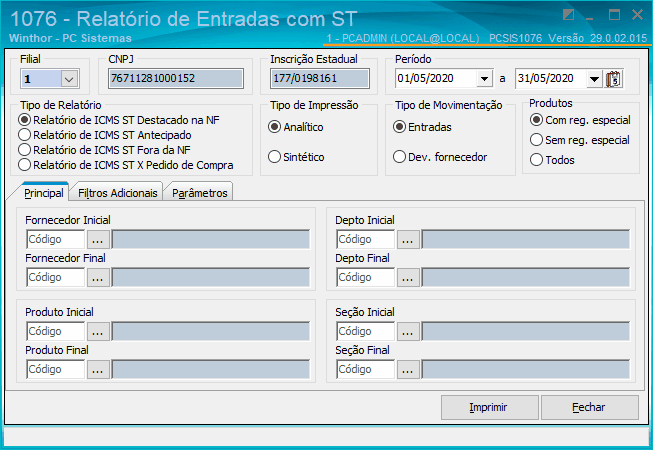
Task: Click the Fornecedor Inicial description box
Action: (211, 240)
